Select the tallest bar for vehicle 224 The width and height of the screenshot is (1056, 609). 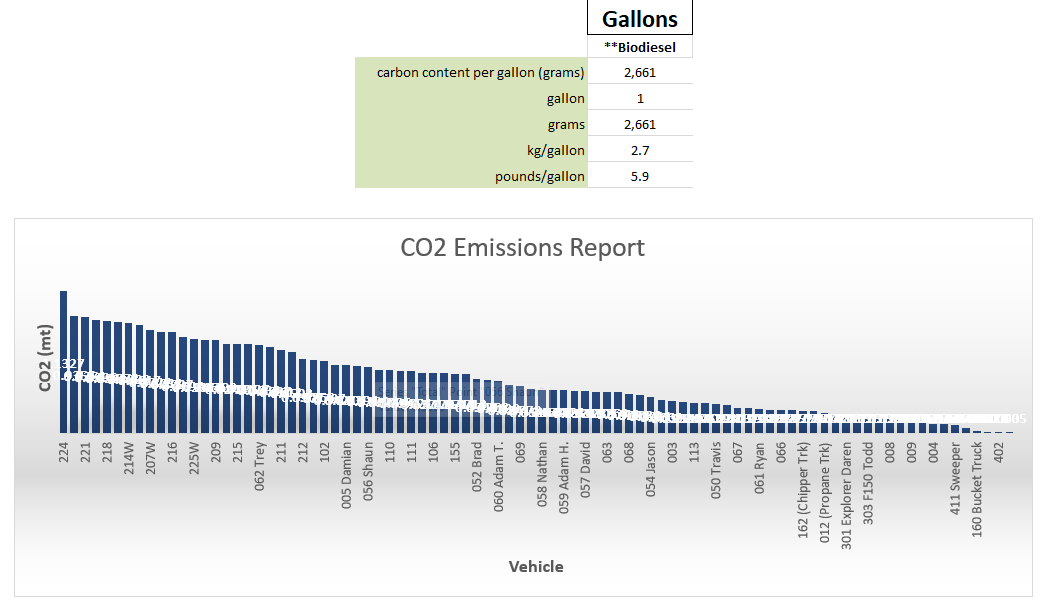(63, 360)
